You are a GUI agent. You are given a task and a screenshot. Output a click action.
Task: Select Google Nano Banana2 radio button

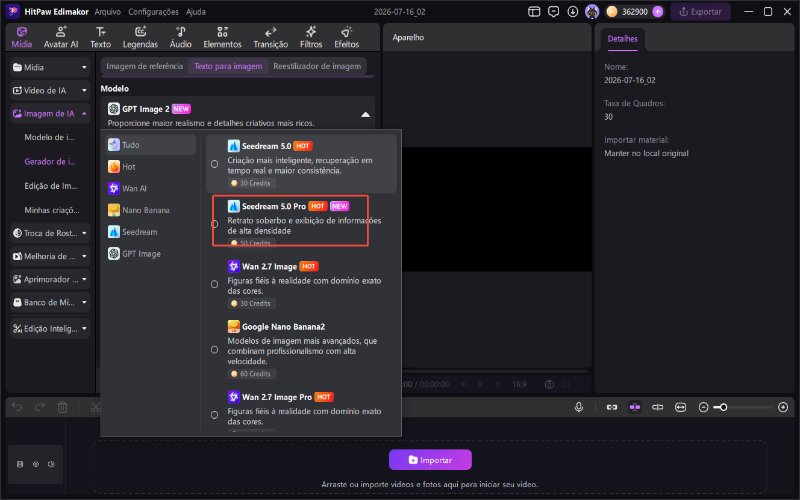(214, 349)
